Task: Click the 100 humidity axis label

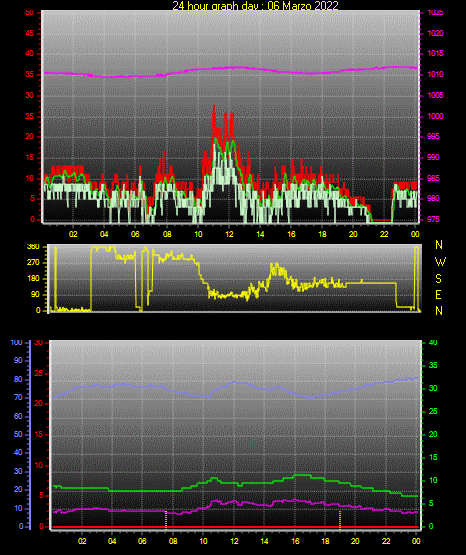Action: point(16,343)
